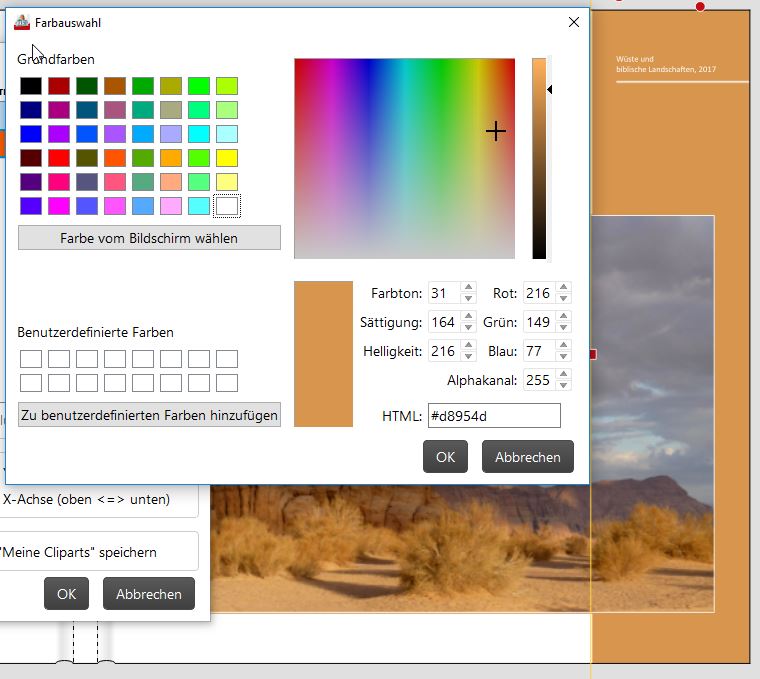Select the white swatch in Grundfarben
Image resolution: width=760 pixels, height=679 pixels.
point(227,206)
